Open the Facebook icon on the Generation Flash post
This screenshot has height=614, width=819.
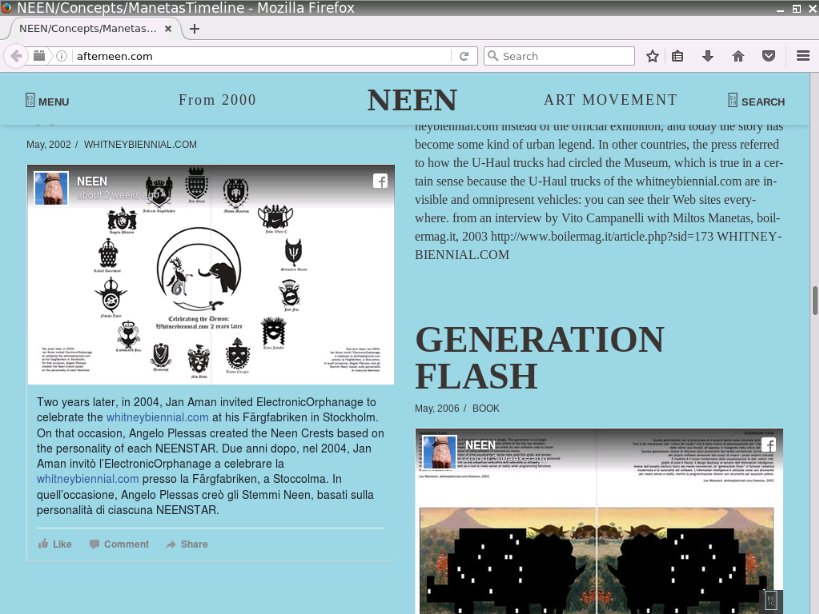pos(768,445)
